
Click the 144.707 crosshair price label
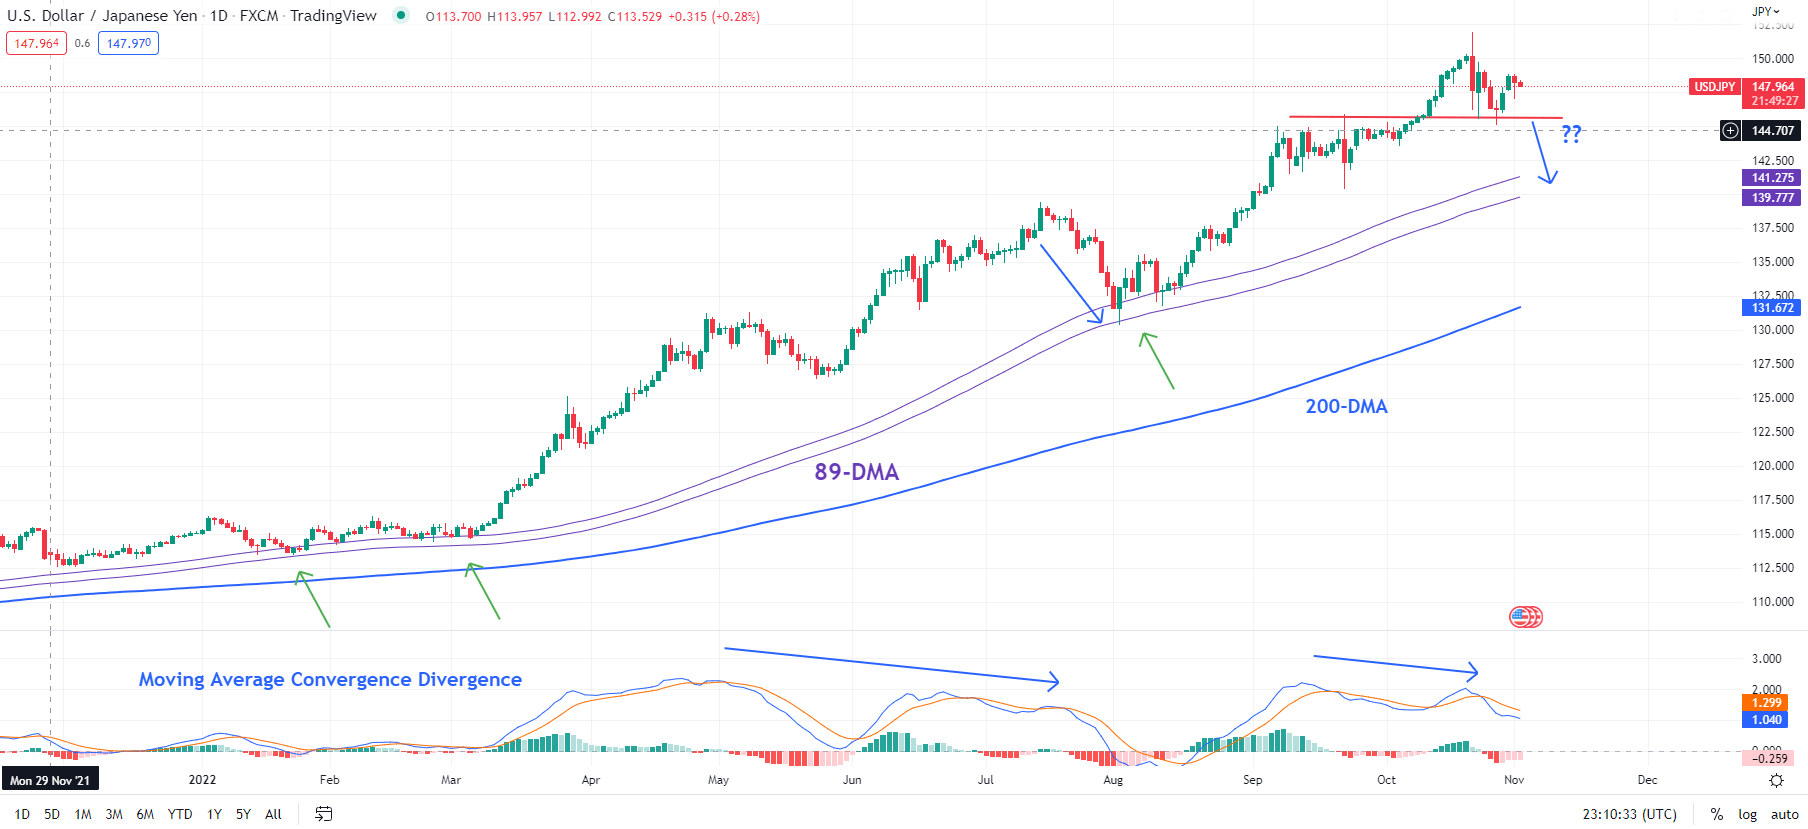1772,131
